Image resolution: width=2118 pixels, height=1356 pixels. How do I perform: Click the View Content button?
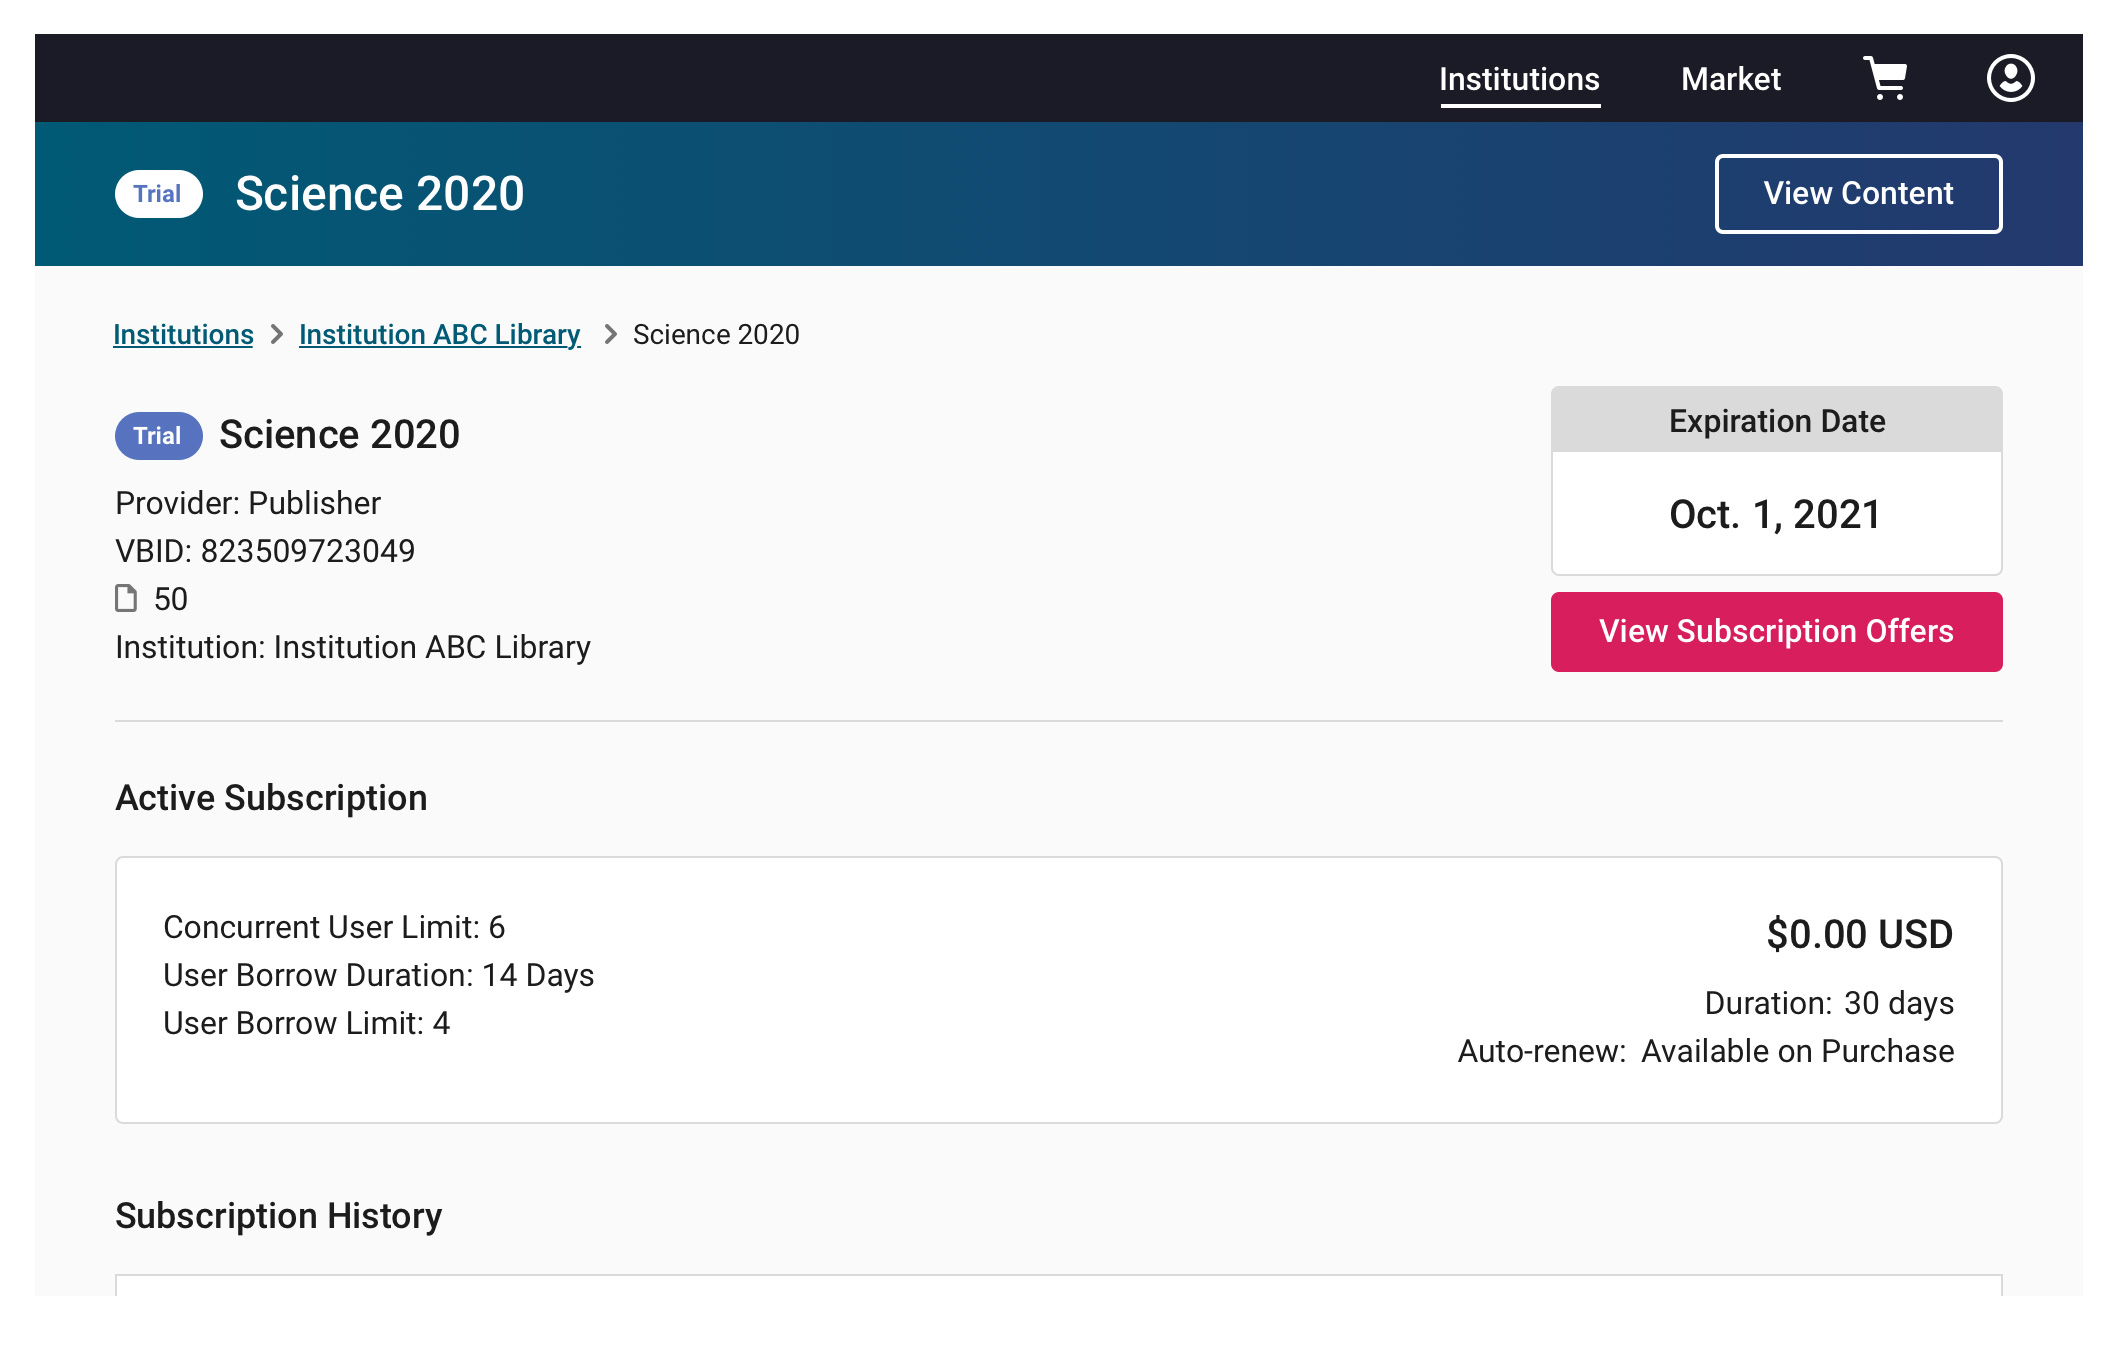pyautogui.click(x=1858, y=194)
